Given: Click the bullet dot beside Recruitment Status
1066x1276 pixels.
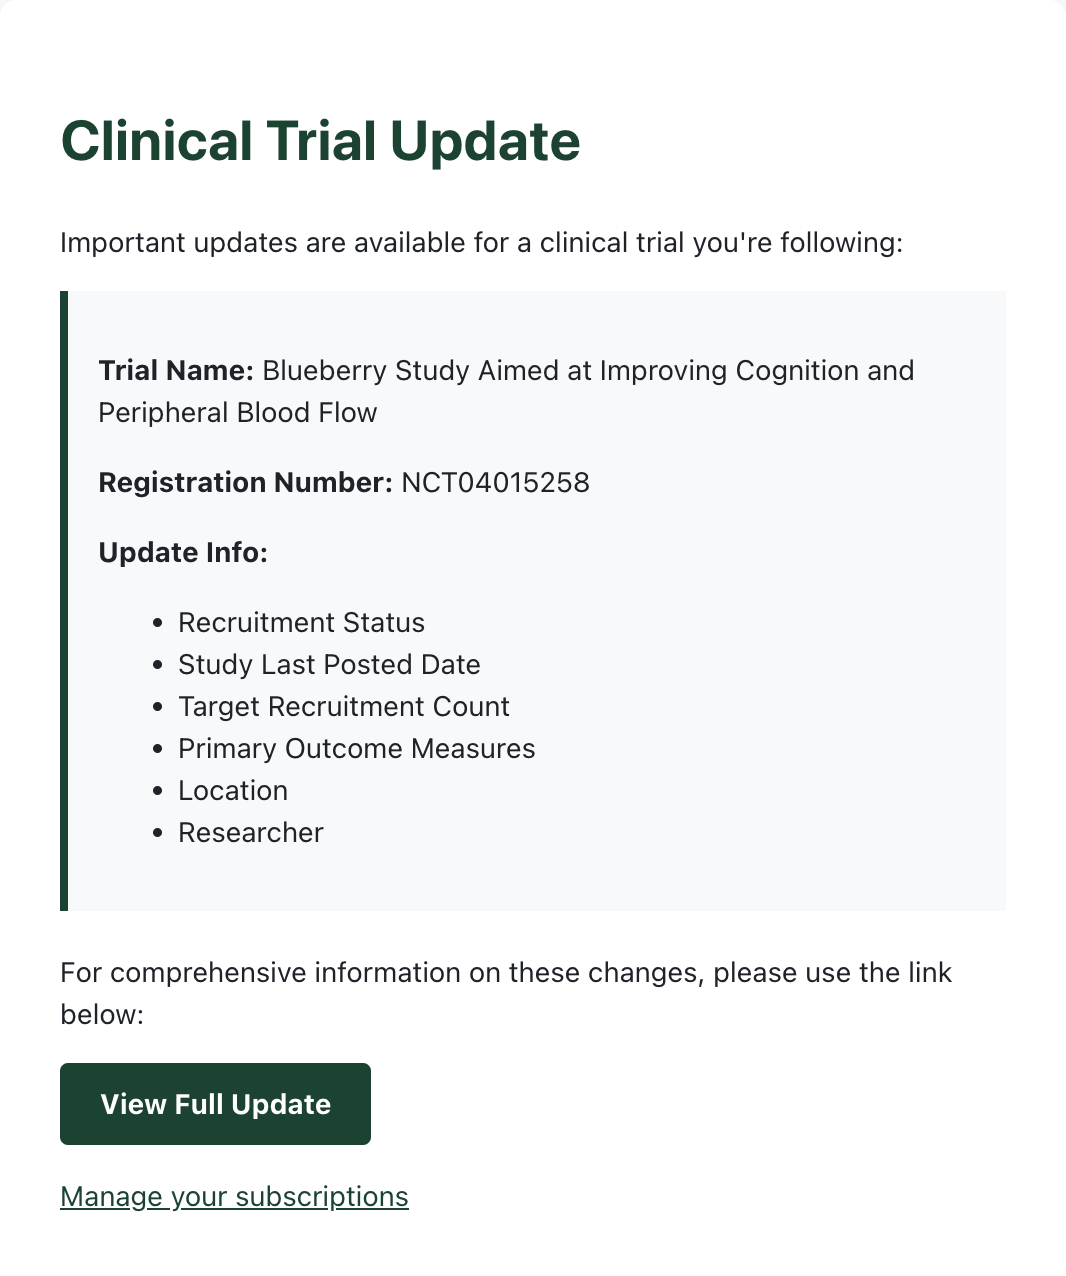Looking at the screenshot, I should click(158, 623).
